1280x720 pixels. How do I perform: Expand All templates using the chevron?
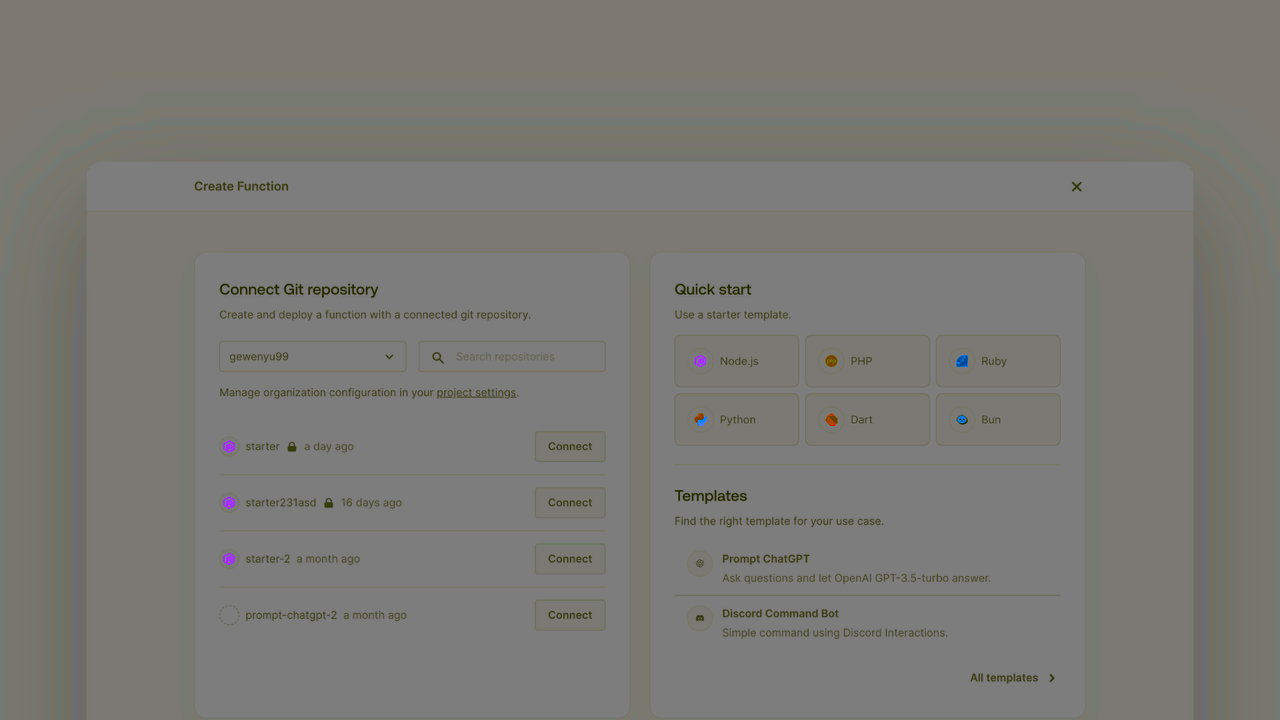[x=1051, y=677]
